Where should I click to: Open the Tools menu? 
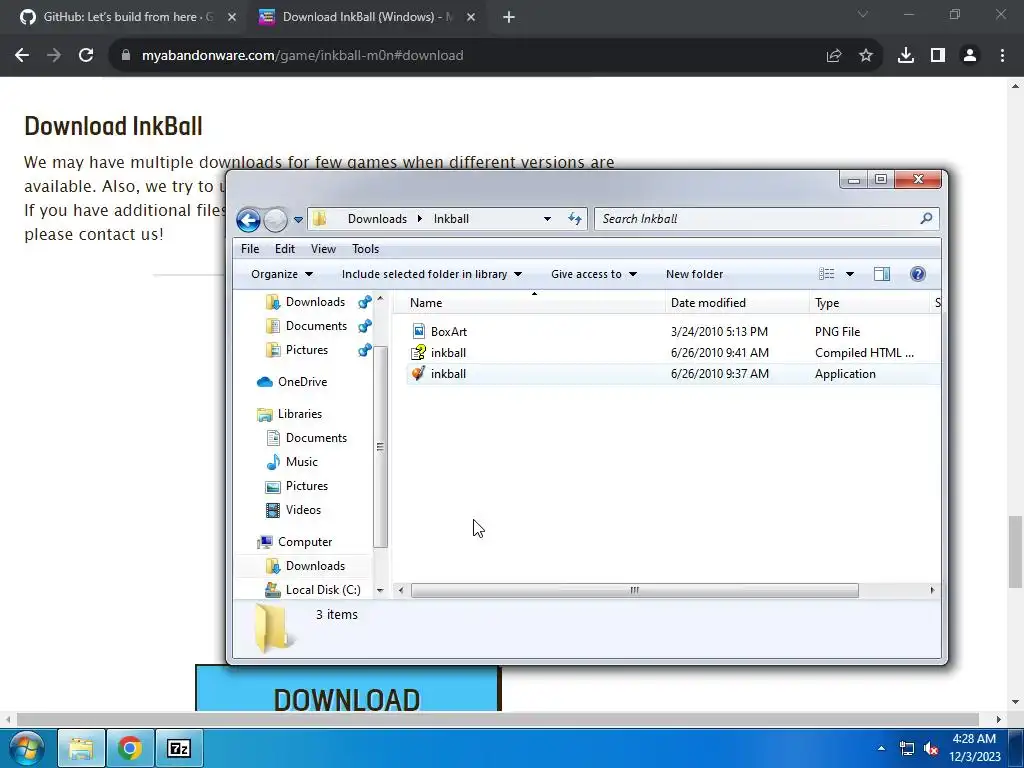pyautogui.click(x=366, y=249)
